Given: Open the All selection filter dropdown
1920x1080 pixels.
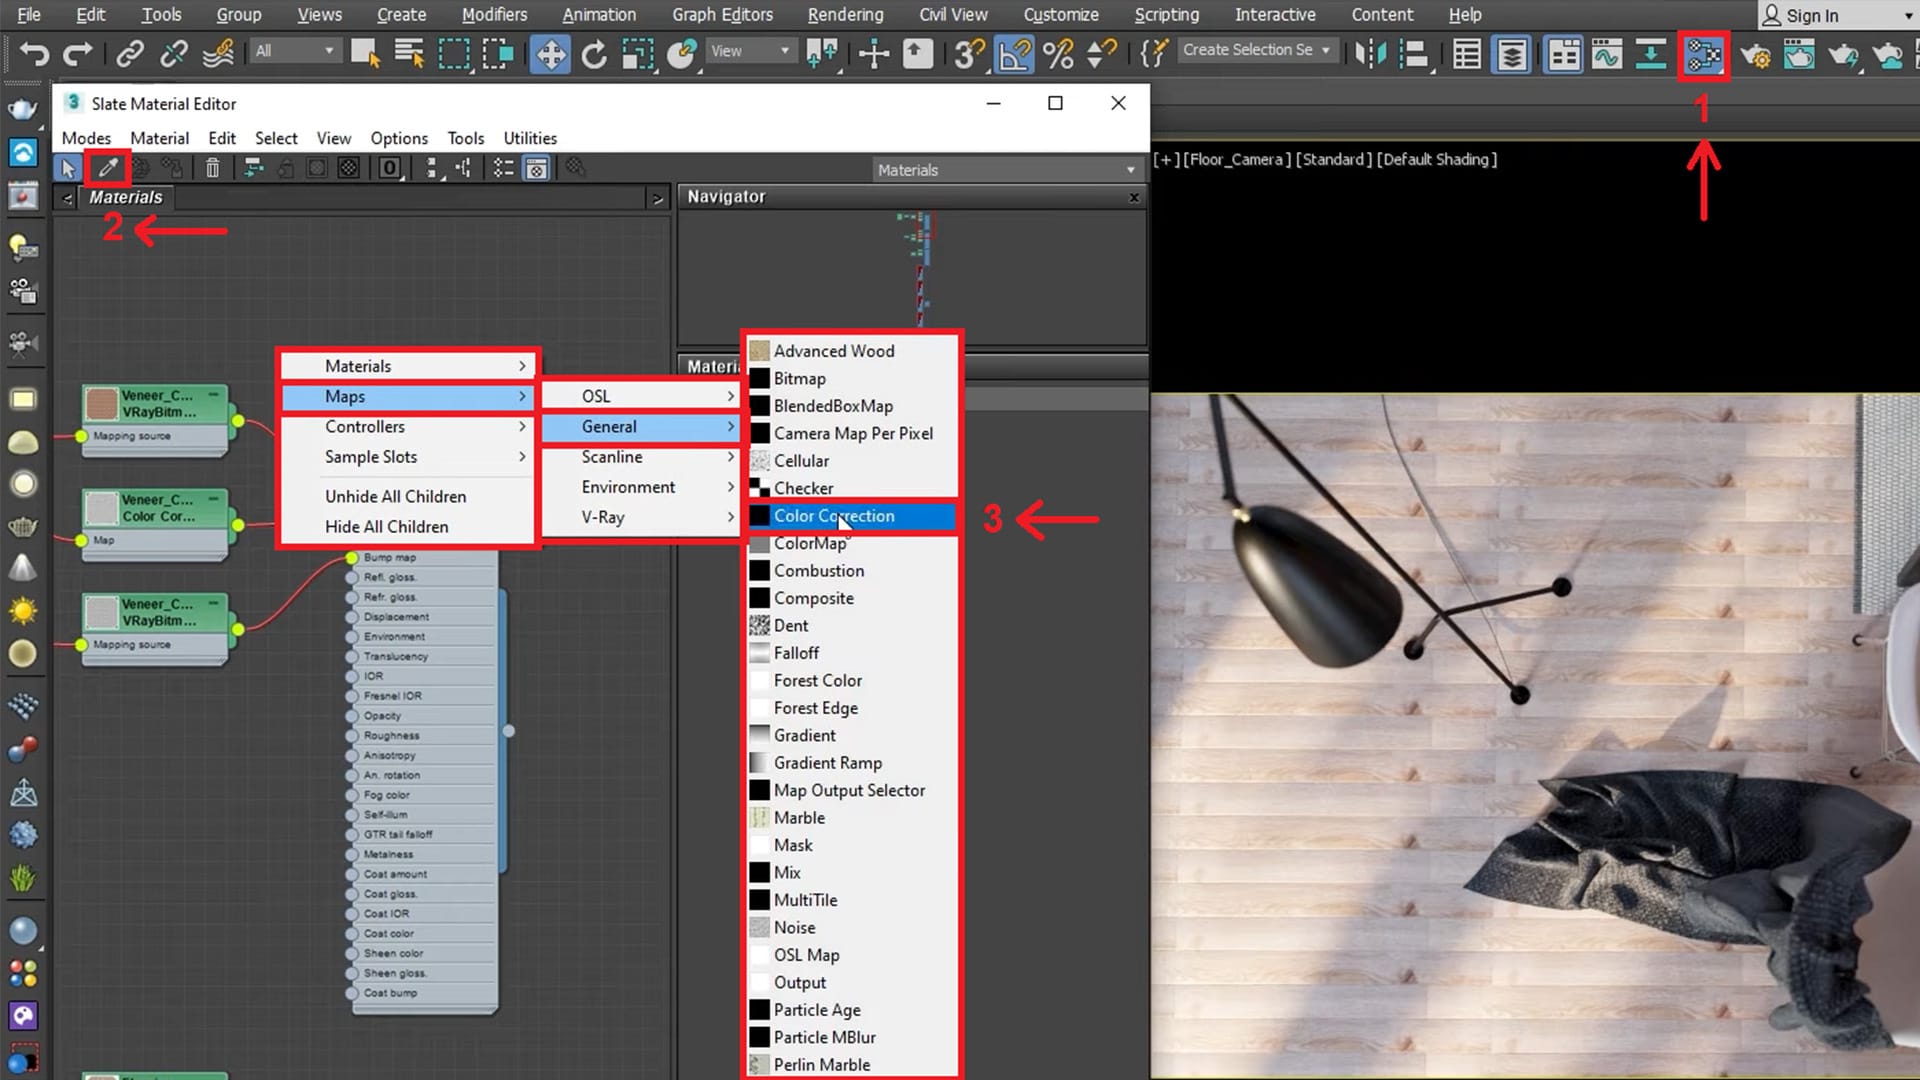Looking at the screenshot, I should tap(294, 50).
